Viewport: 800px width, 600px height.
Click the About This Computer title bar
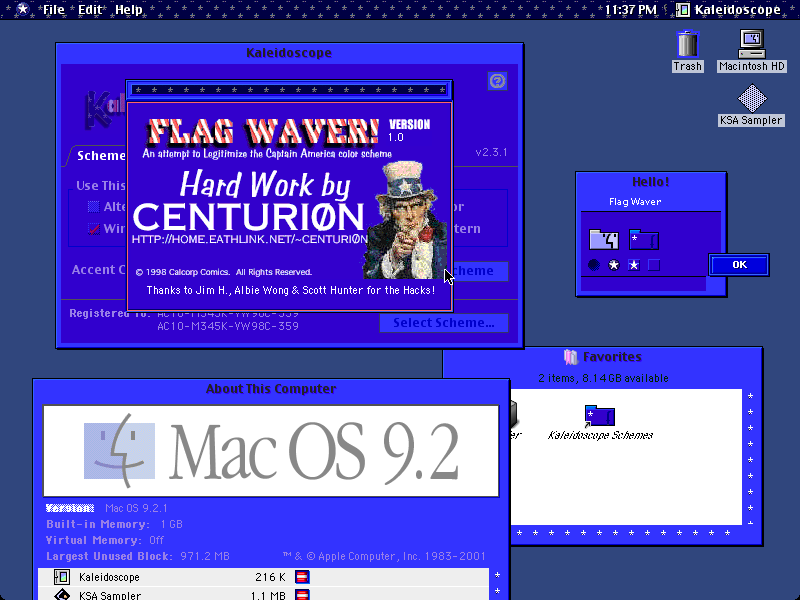click(271, 389)
